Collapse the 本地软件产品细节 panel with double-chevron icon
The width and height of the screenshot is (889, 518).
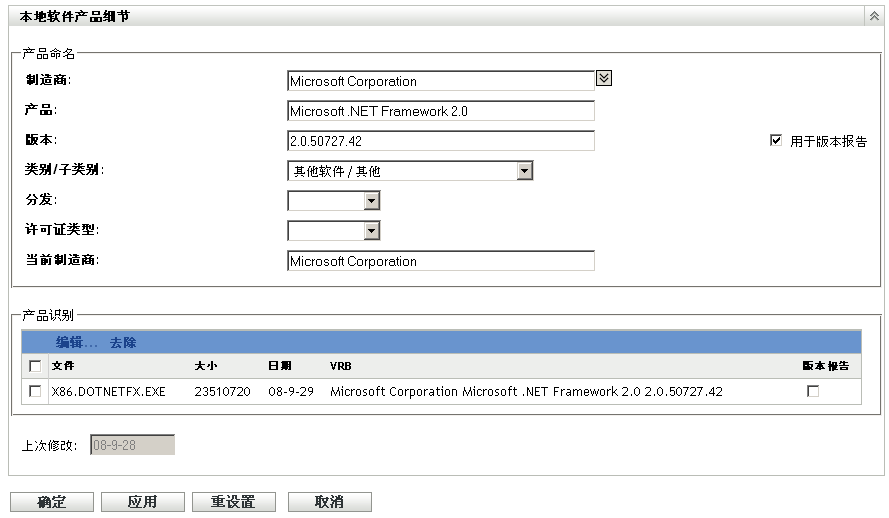874,16
